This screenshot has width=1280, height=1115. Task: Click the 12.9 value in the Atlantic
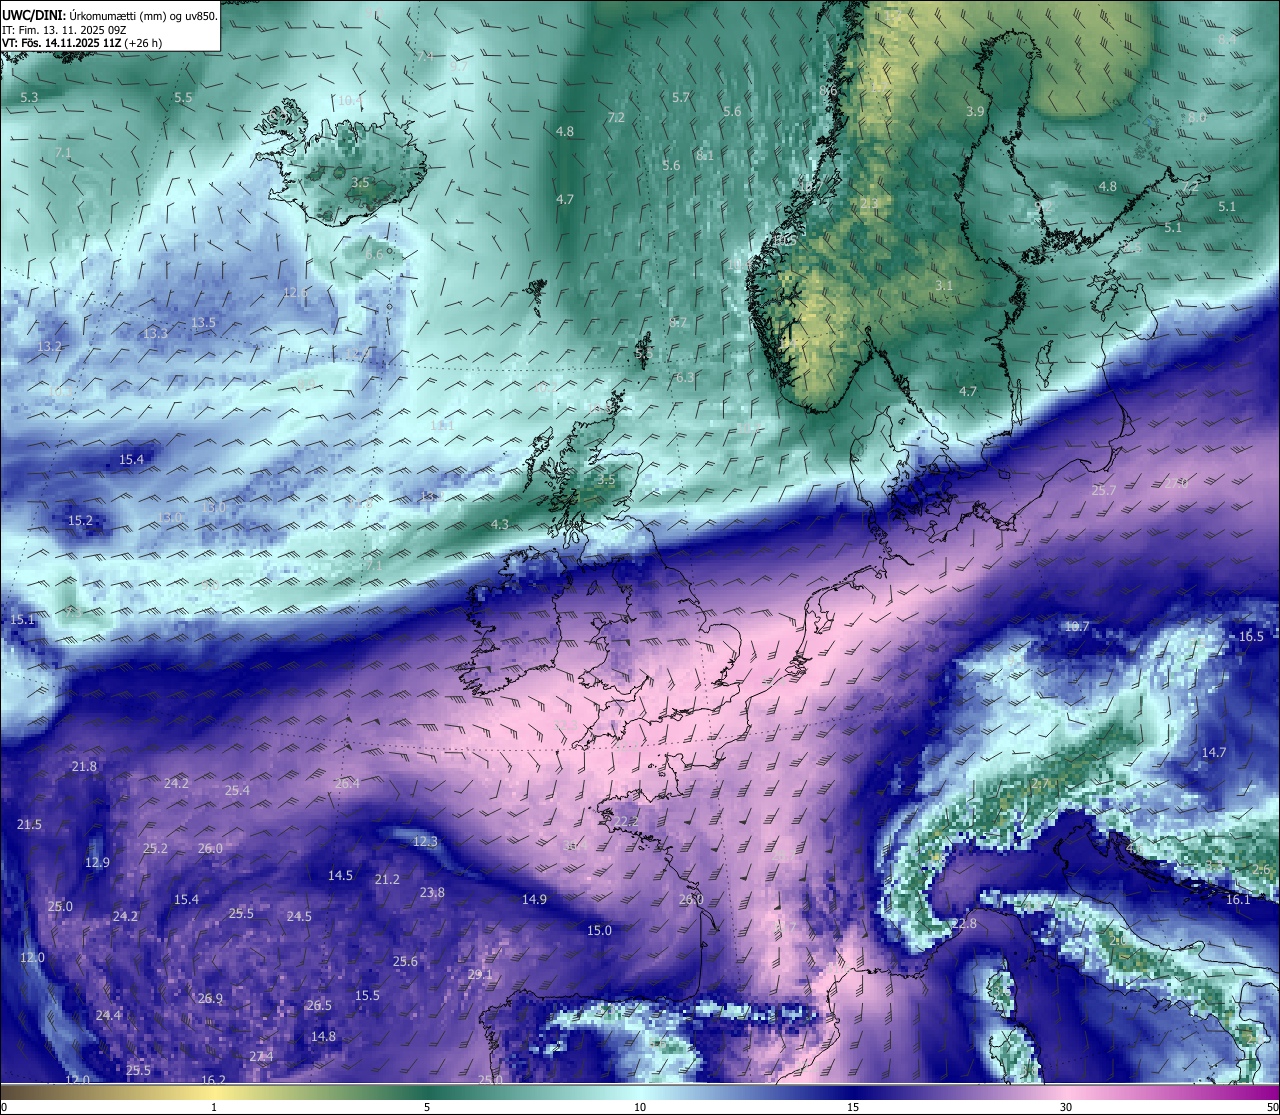(97, 862)
